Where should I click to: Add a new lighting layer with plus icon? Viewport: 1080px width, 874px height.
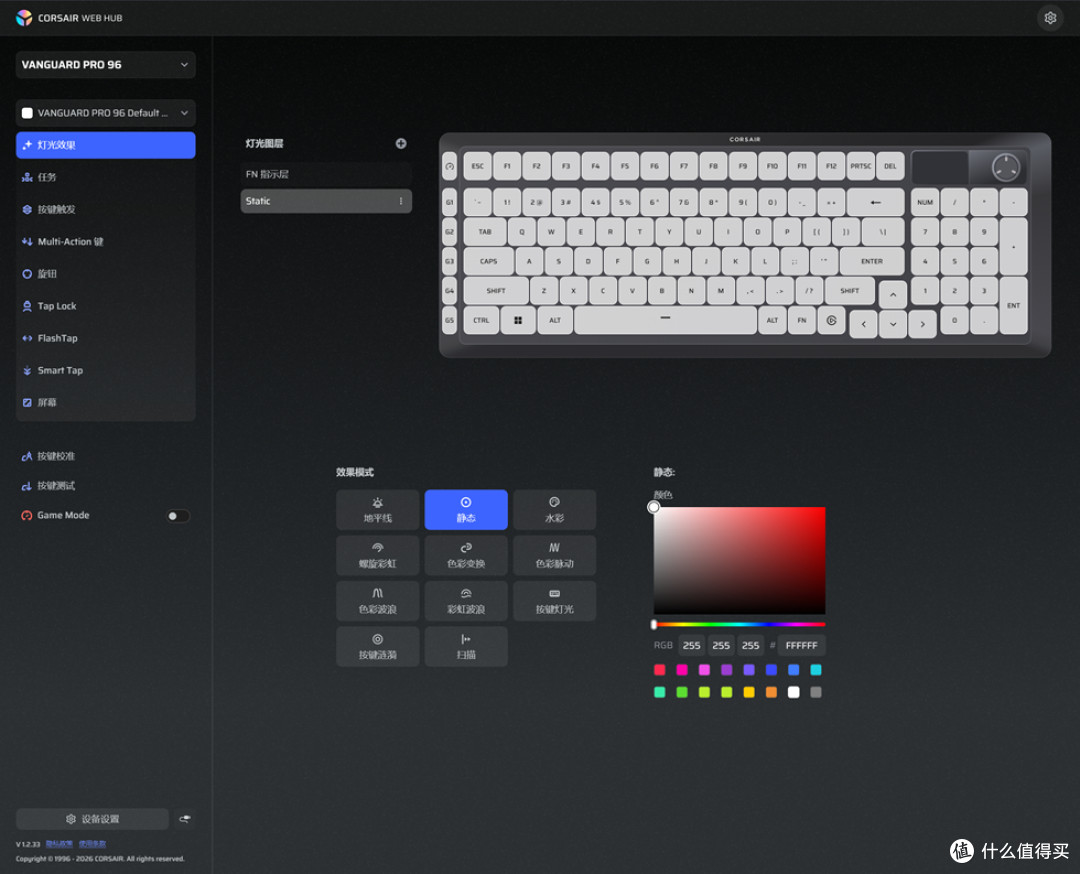[401, 143]
